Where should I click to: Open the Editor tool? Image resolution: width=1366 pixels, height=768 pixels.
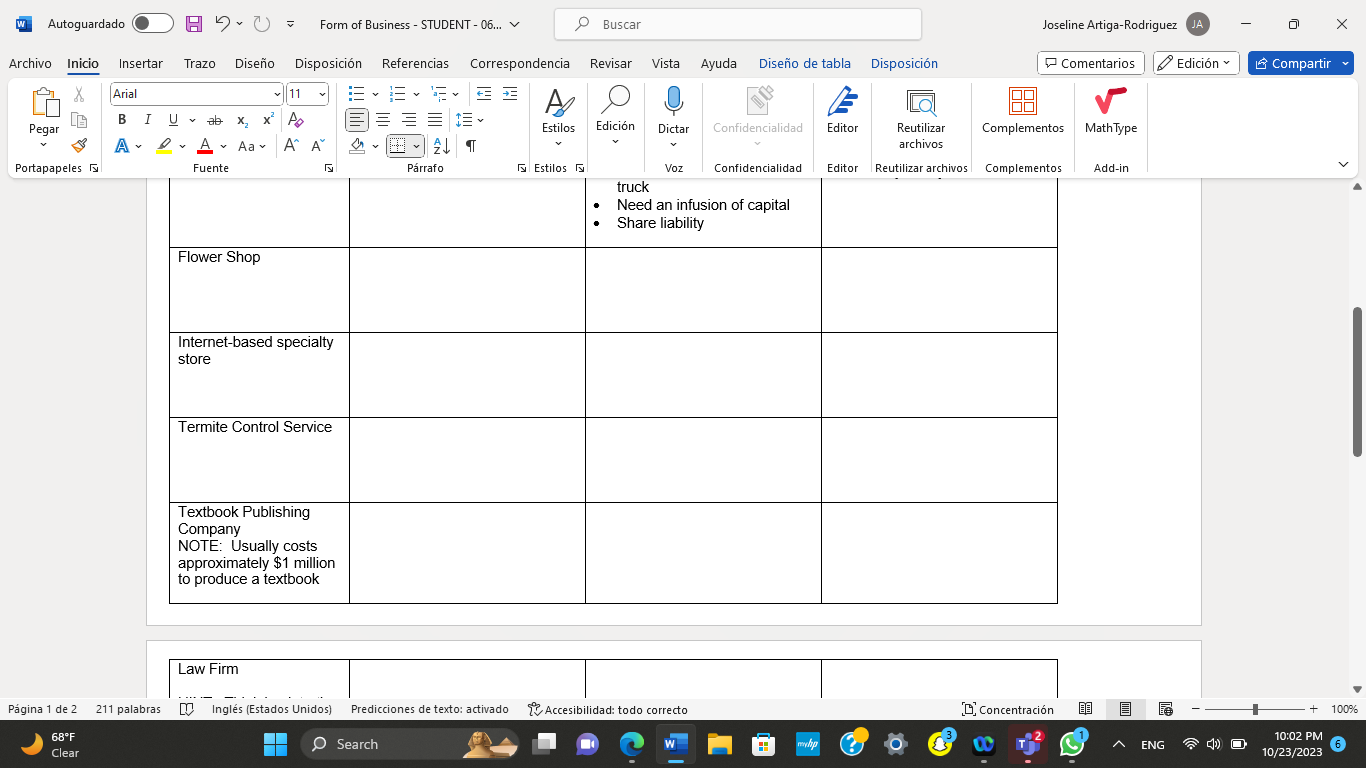[842, 111]
